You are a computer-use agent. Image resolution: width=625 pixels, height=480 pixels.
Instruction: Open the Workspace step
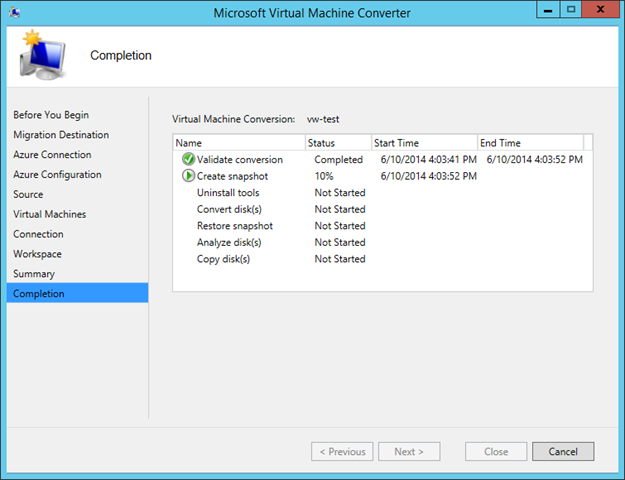click(37, 254)
